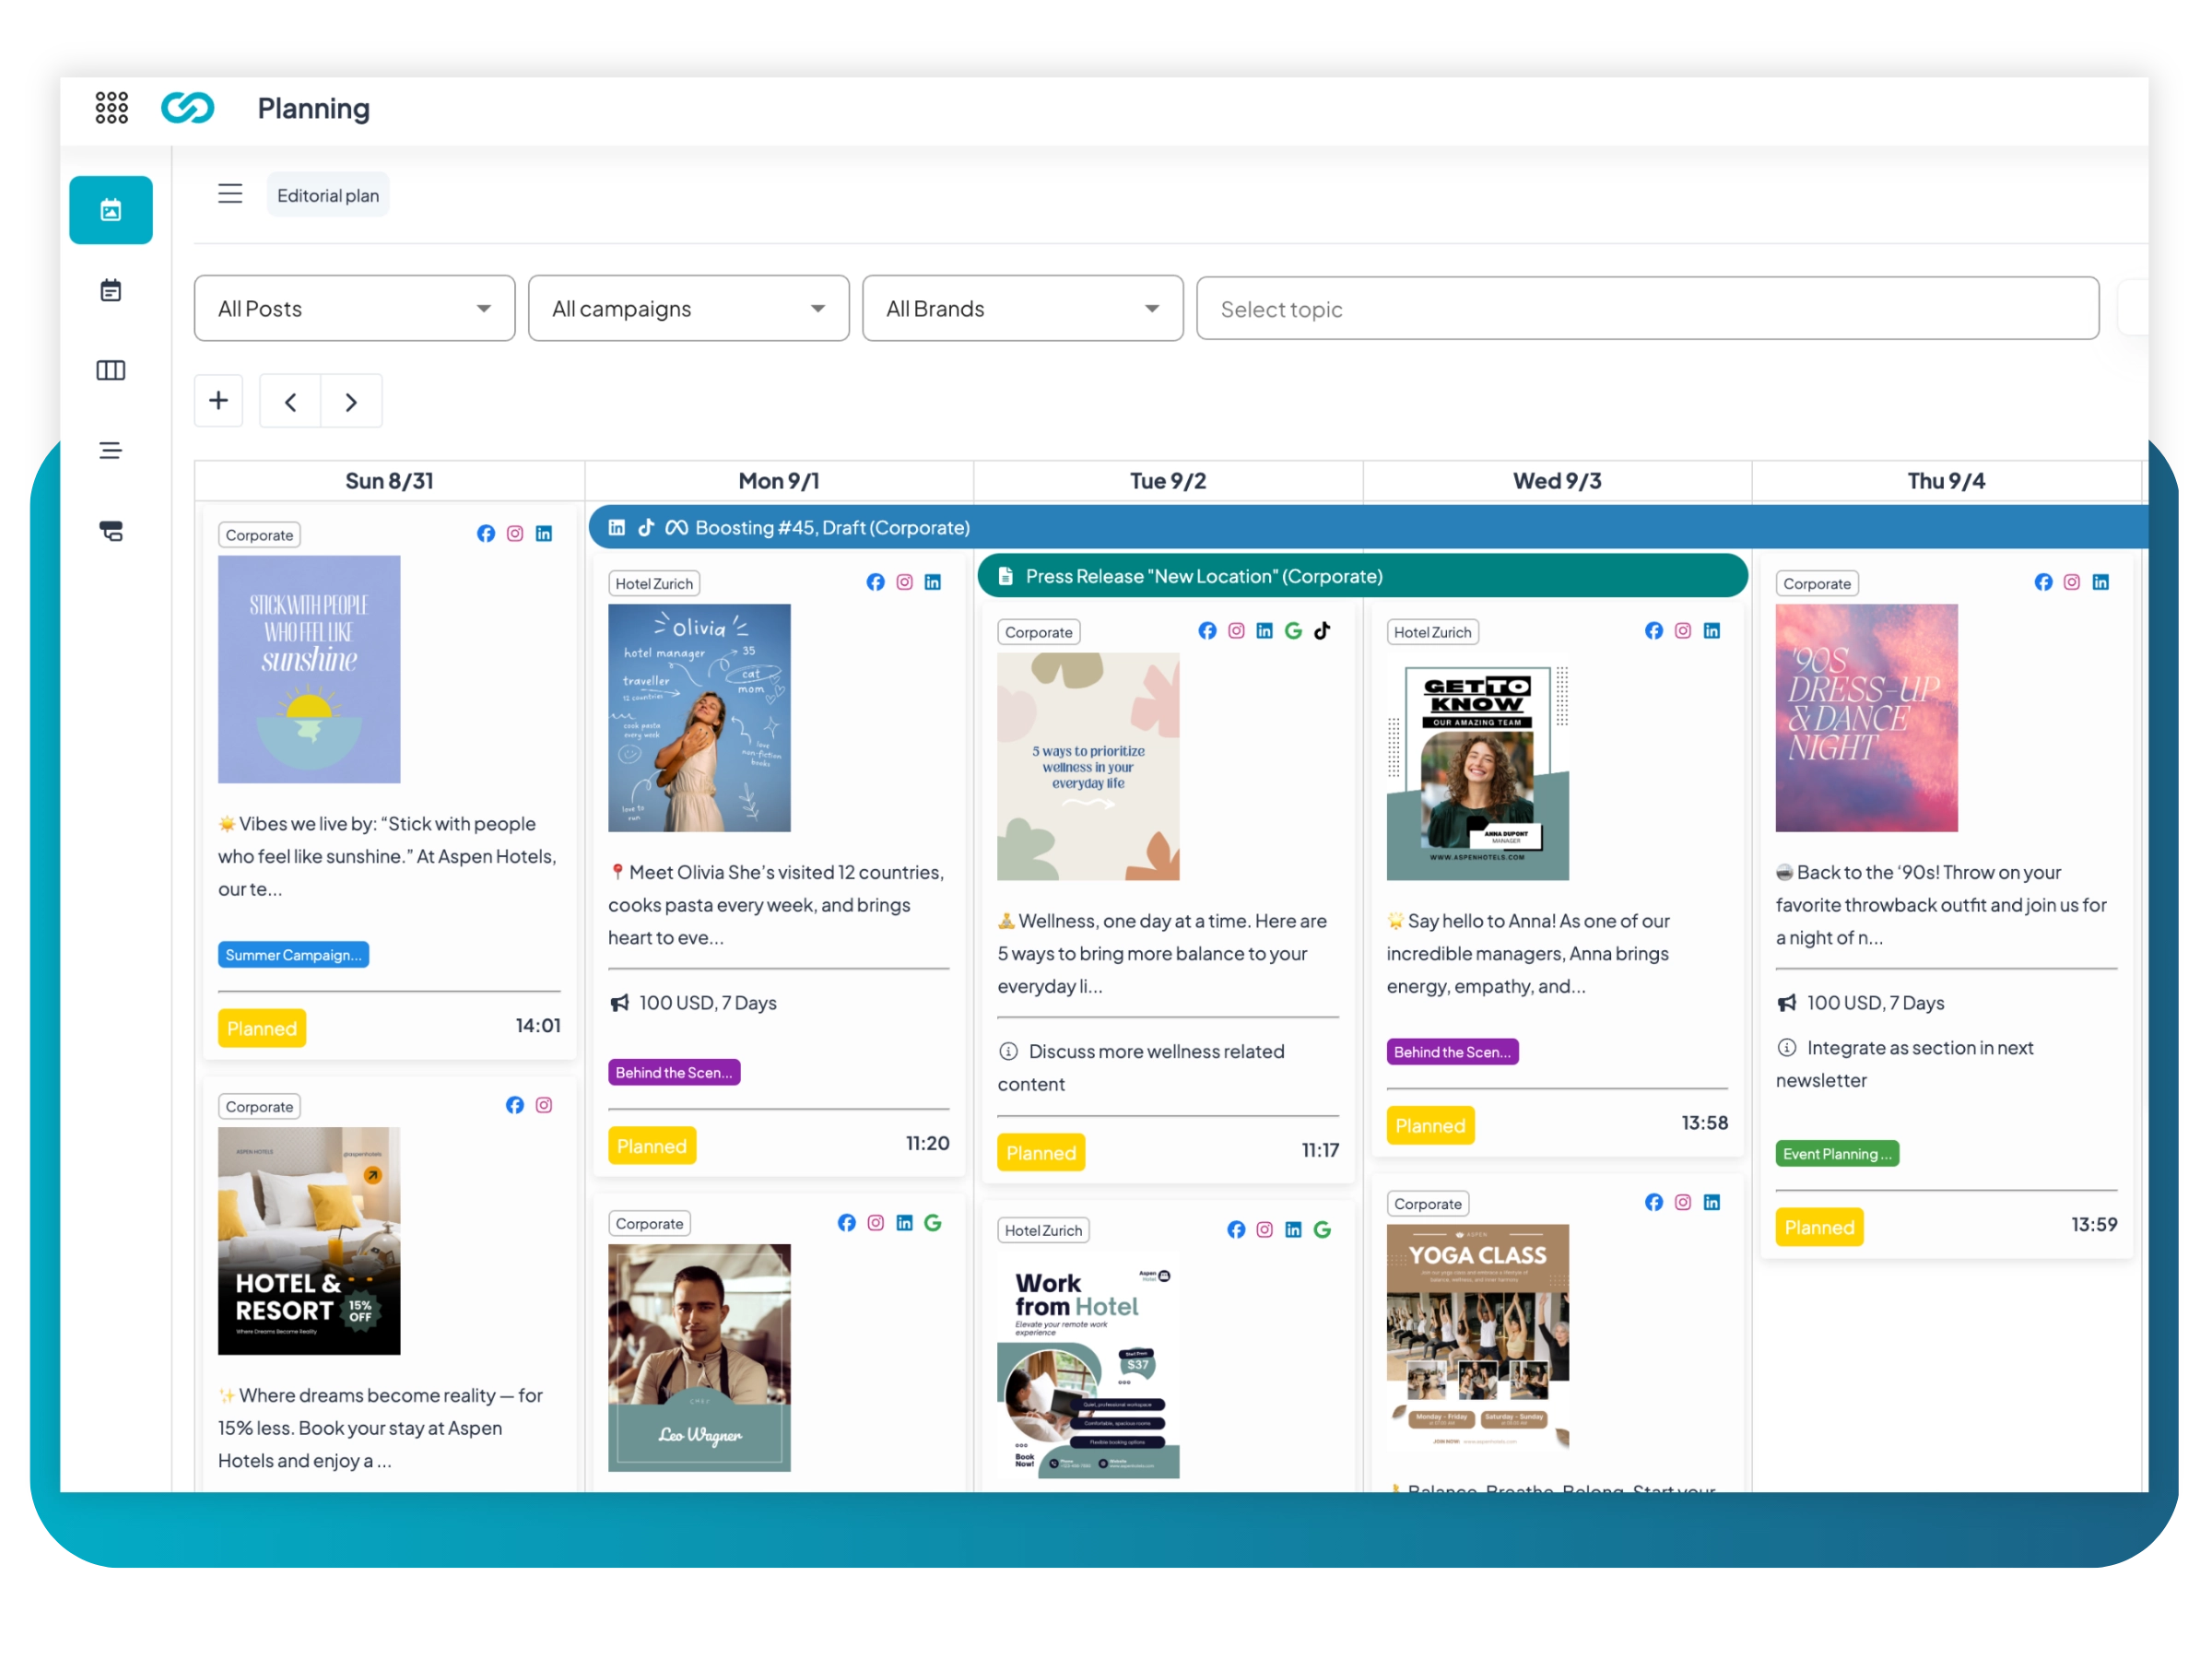Image resolution: width=2212 pixels, height=1659 pixels.
Task: Click Instagram icon on Olivia post card
Action: (x=904, y=582)
